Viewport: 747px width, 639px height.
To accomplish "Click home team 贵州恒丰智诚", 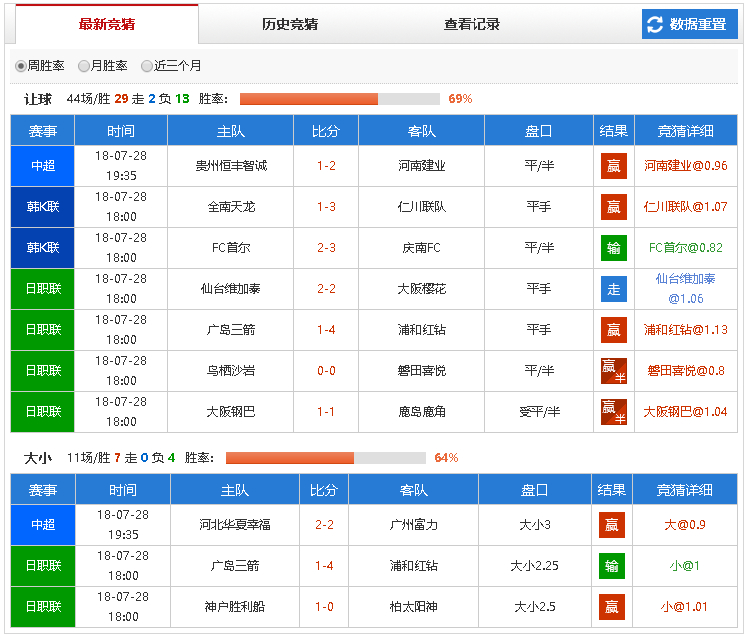I will coord(231,166).
